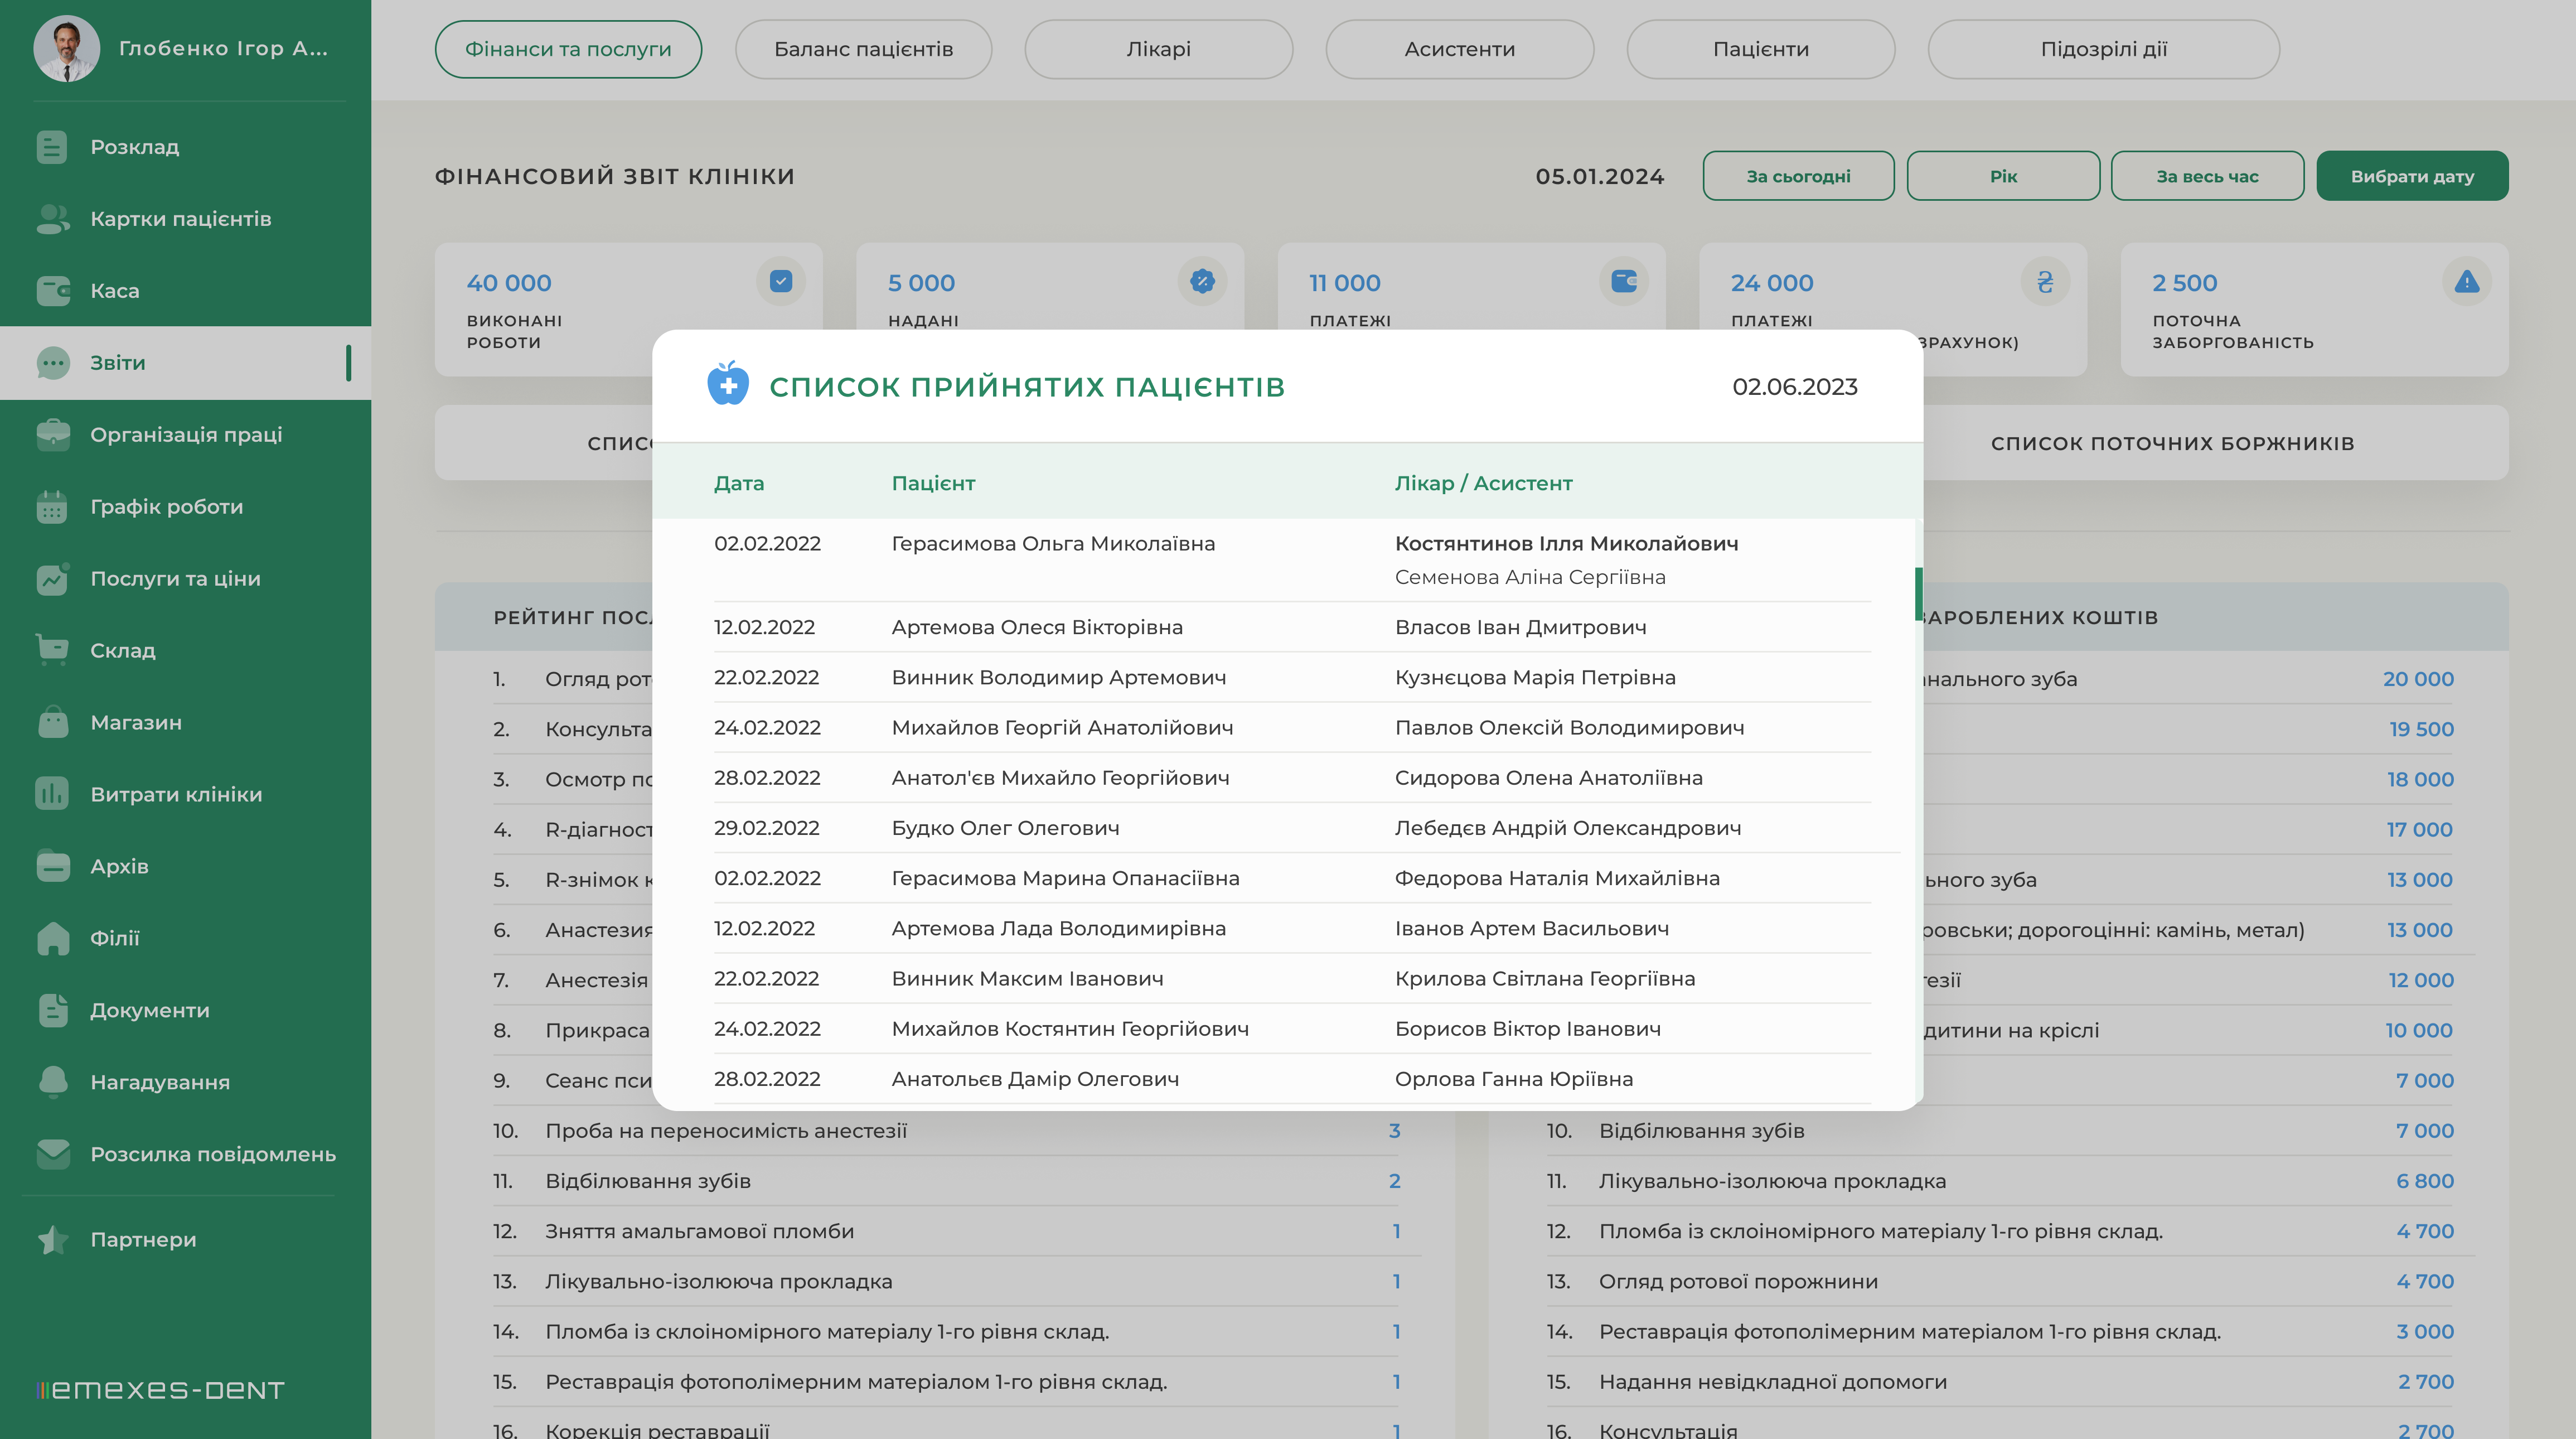Click the dialog date 02.06.2023
The width and height of the screenshot is (2576, 1439).
click(1795, 387)
